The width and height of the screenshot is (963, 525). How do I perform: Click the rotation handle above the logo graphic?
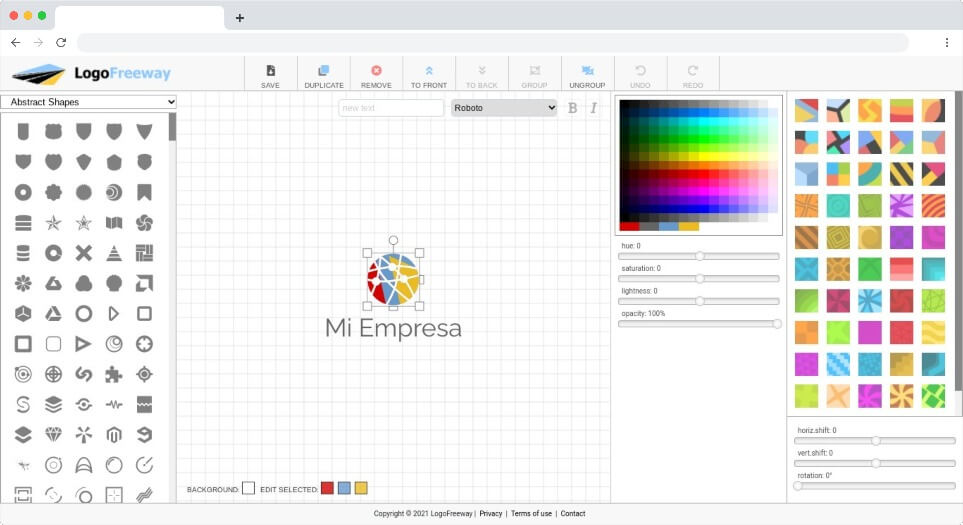[393, 240]
